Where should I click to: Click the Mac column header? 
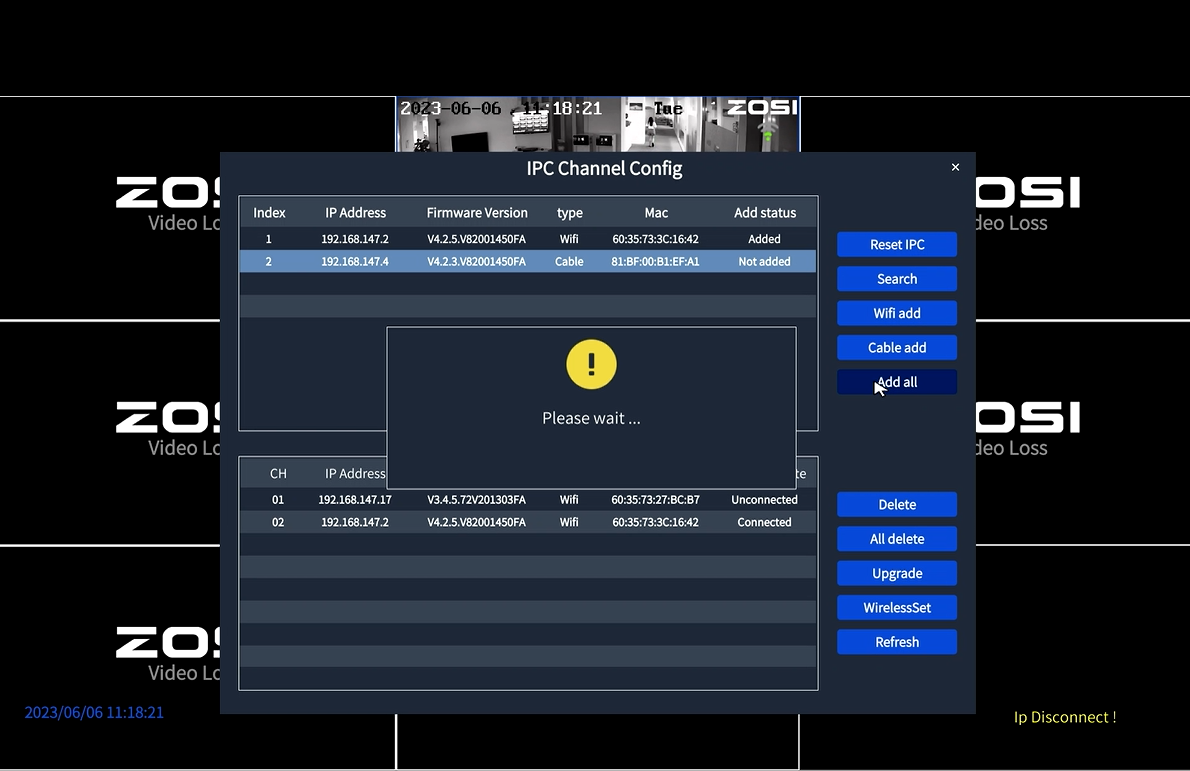[655, 212]
